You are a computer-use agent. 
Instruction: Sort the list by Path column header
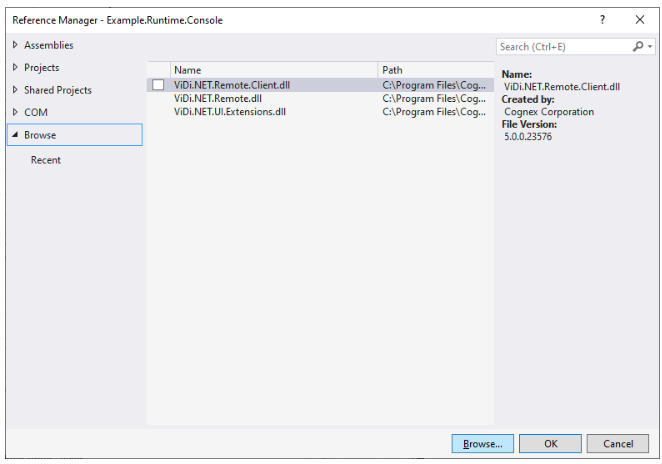coord(393,70)
